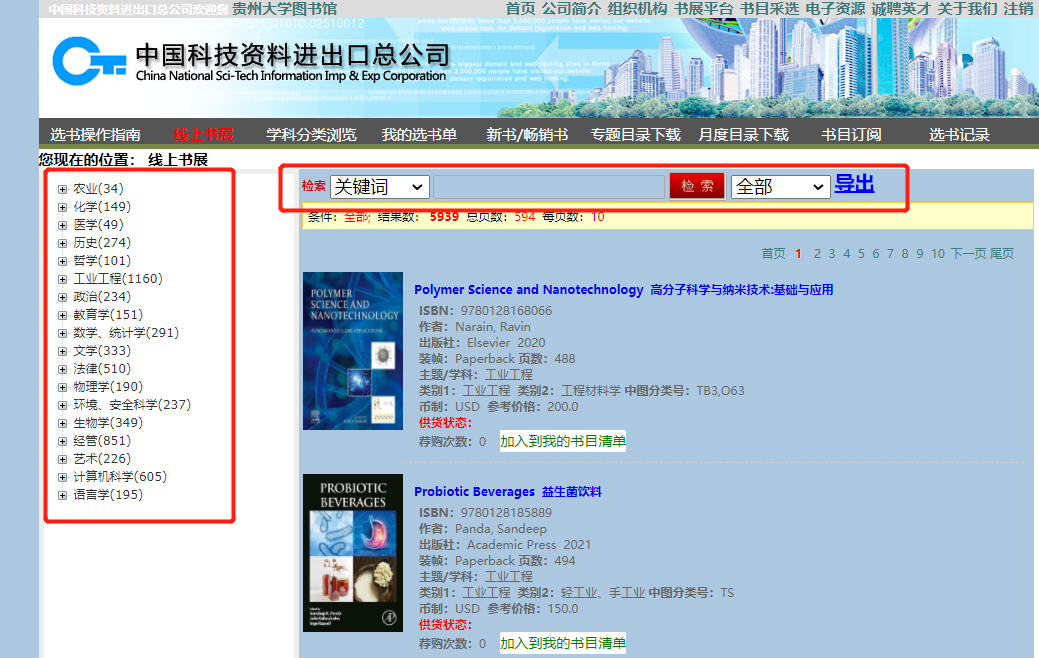Expand the 计算机科学(605) category plus icon
1039x658 pixels.
tap(62, 477)
